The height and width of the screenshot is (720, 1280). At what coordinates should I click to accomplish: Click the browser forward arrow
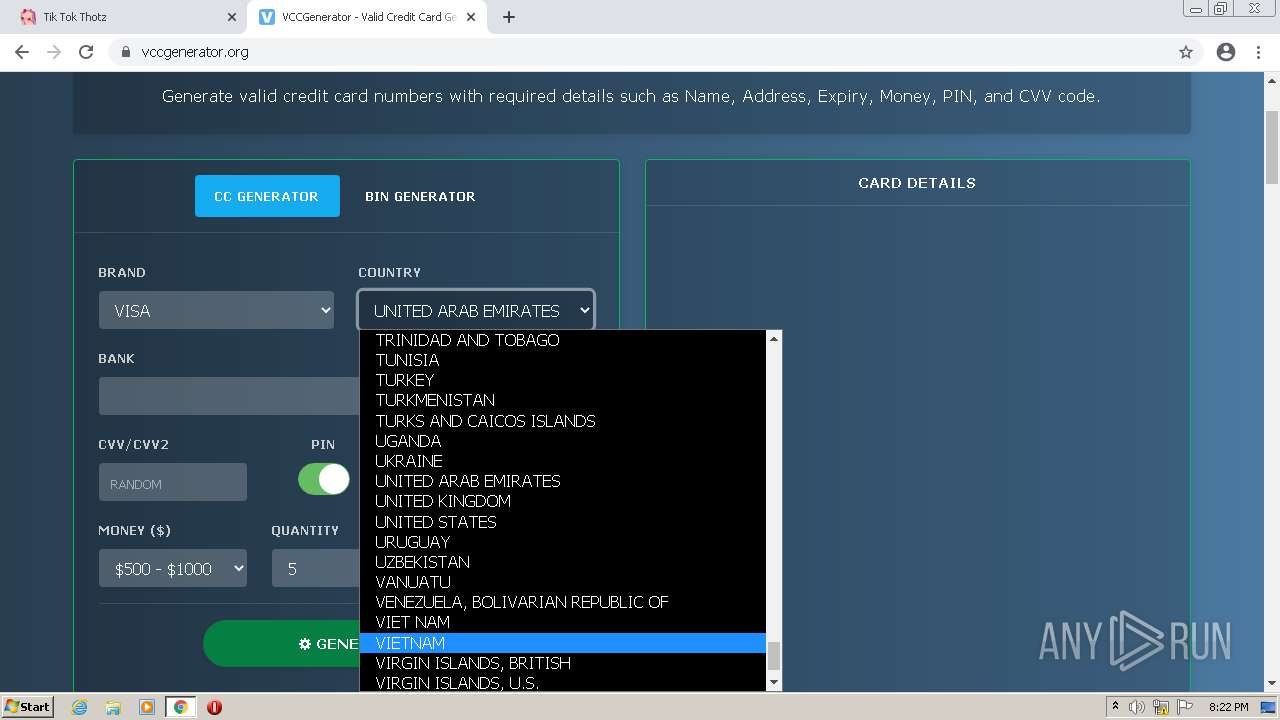[54, 52]
